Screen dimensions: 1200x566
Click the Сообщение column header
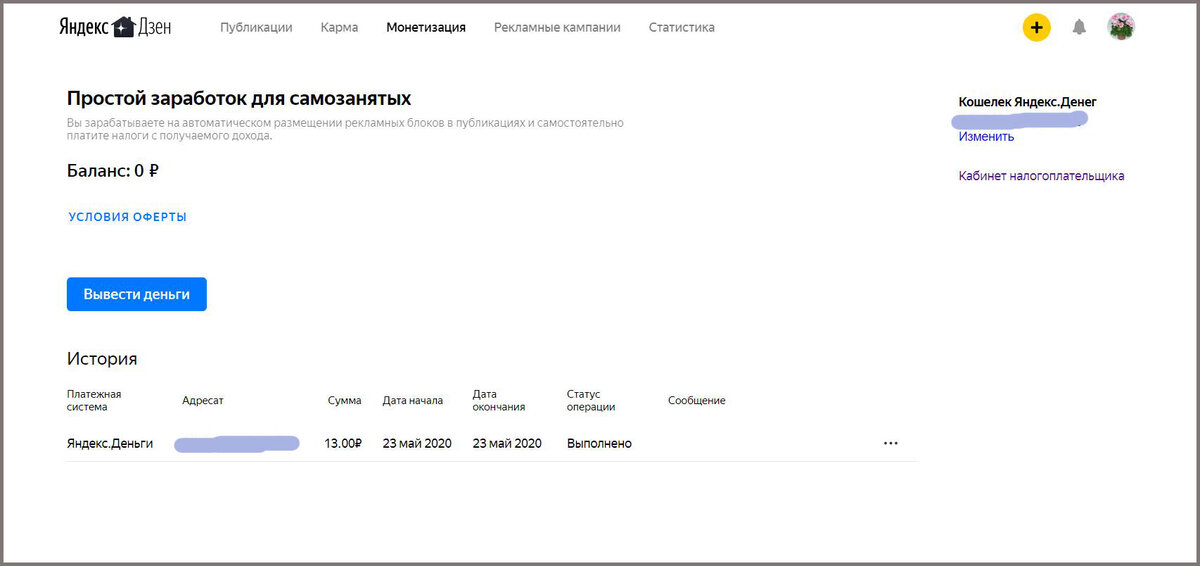(697, 400)
